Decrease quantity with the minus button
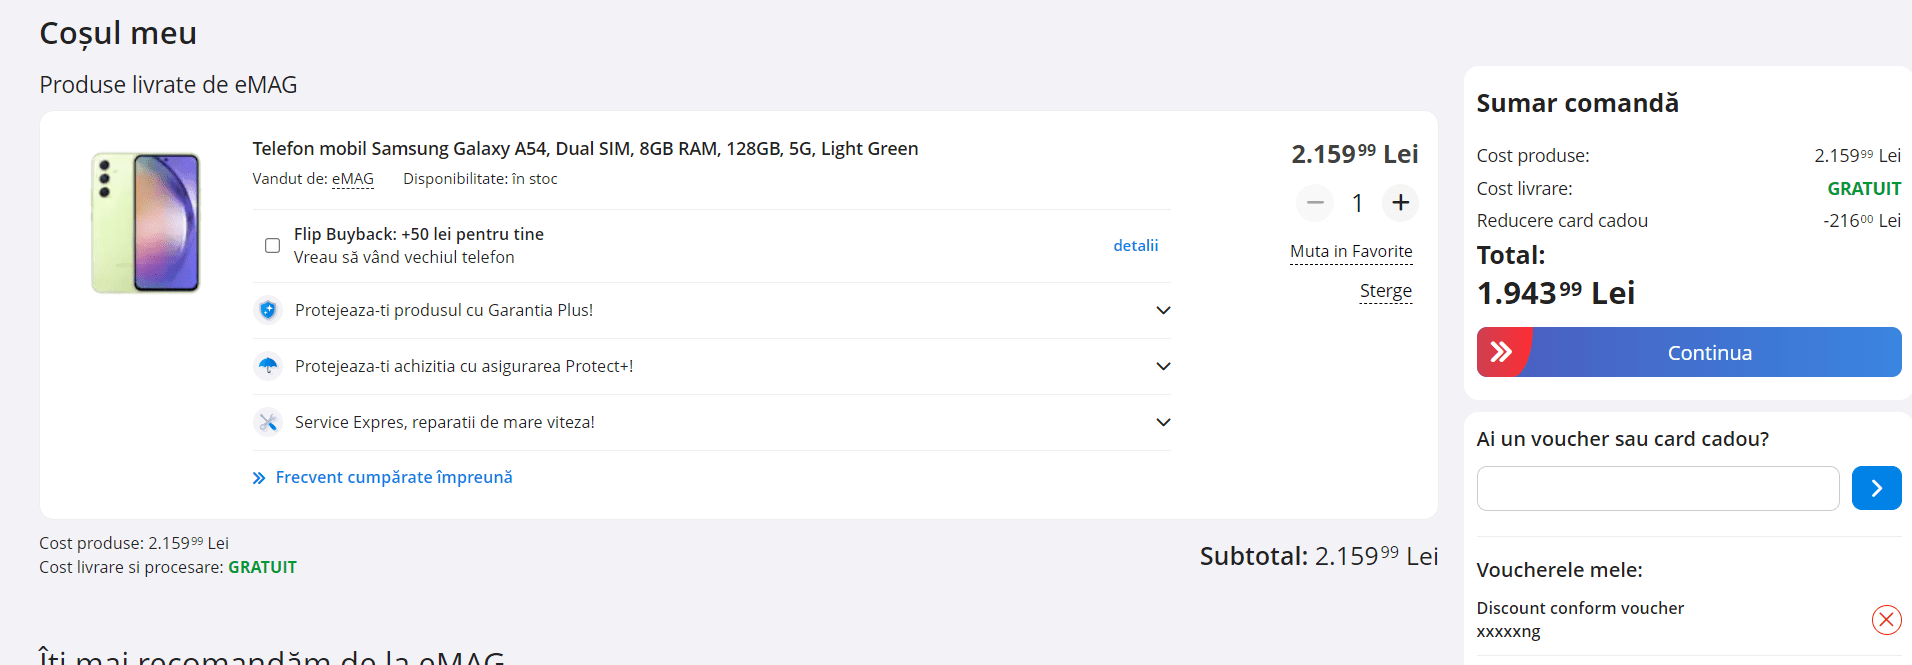 (x=1315, y=203)
